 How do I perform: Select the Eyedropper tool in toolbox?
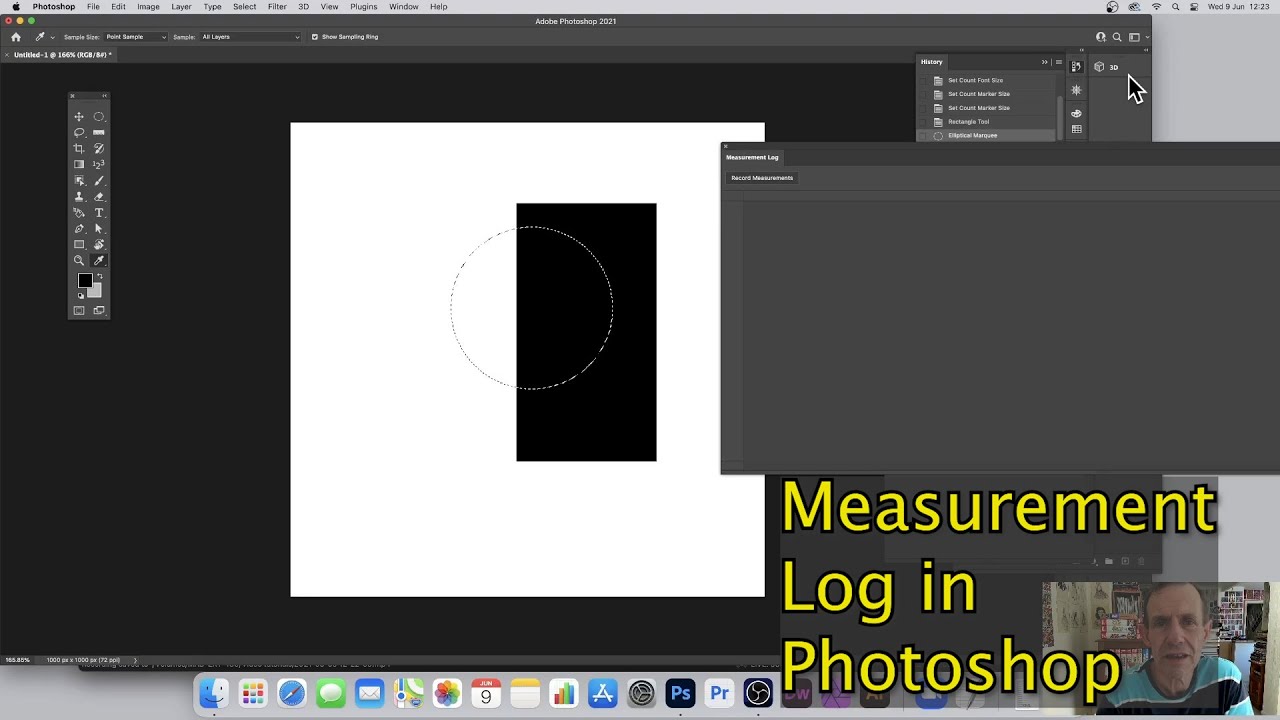[x=99, y=261]
